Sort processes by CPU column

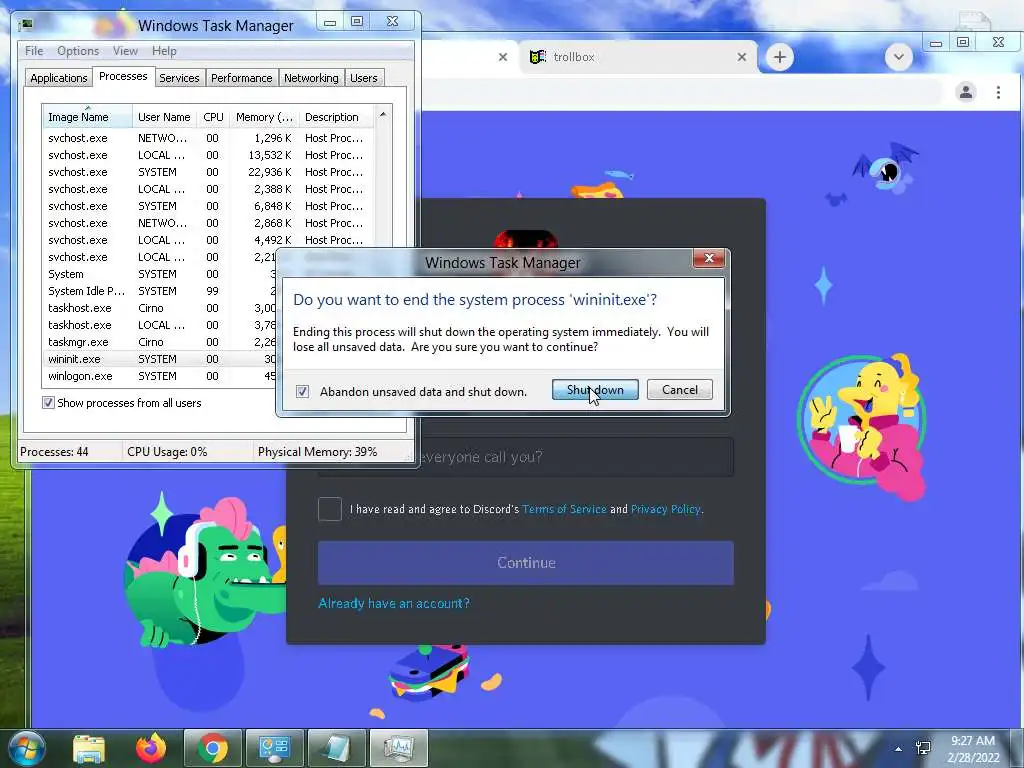(x=213, y=117)
